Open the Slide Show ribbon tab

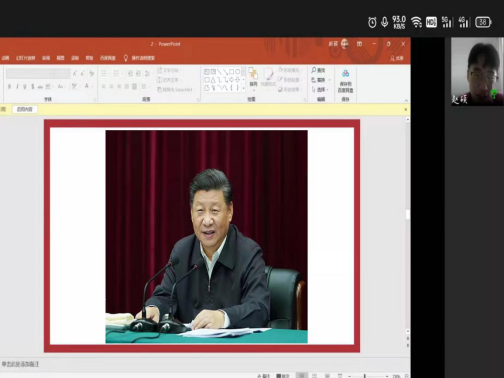point(26,58)
